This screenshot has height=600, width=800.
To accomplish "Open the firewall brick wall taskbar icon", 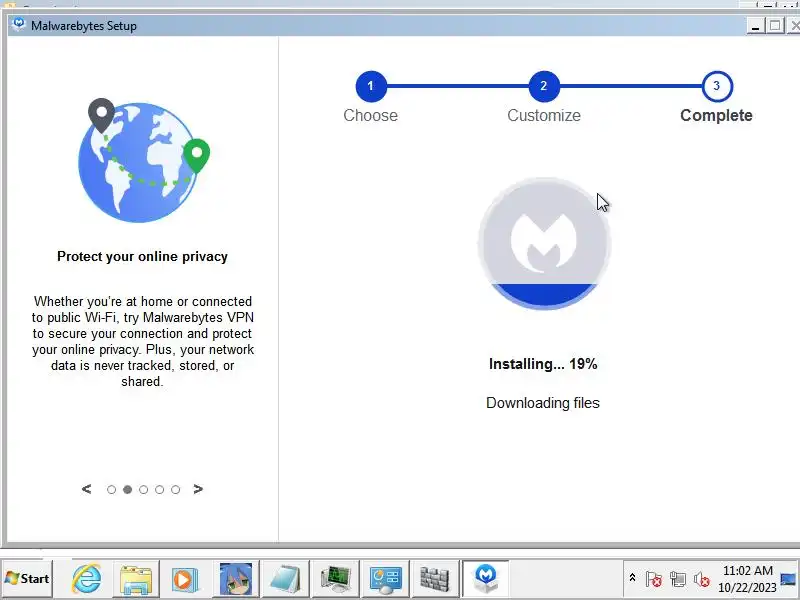I will point(435,579).
